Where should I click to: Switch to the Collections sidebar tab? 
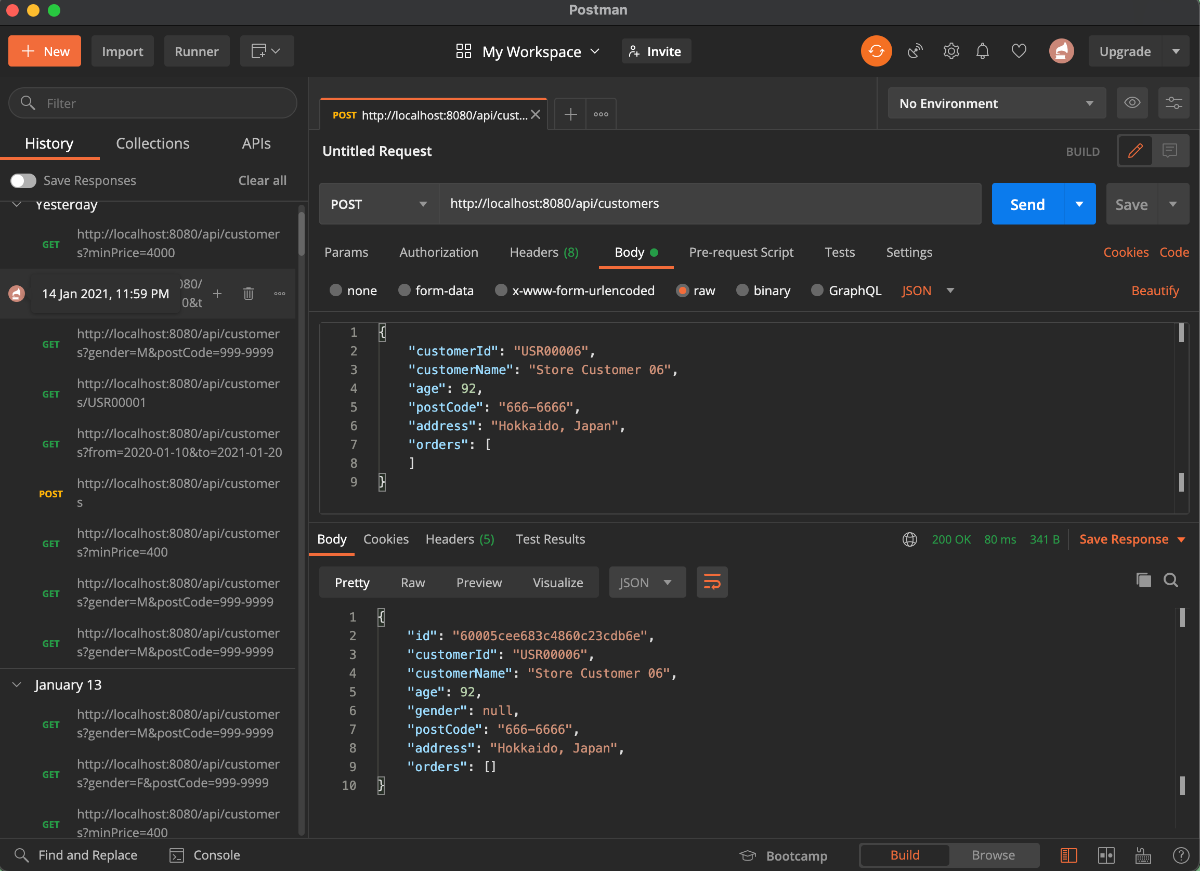pos(152,143)
